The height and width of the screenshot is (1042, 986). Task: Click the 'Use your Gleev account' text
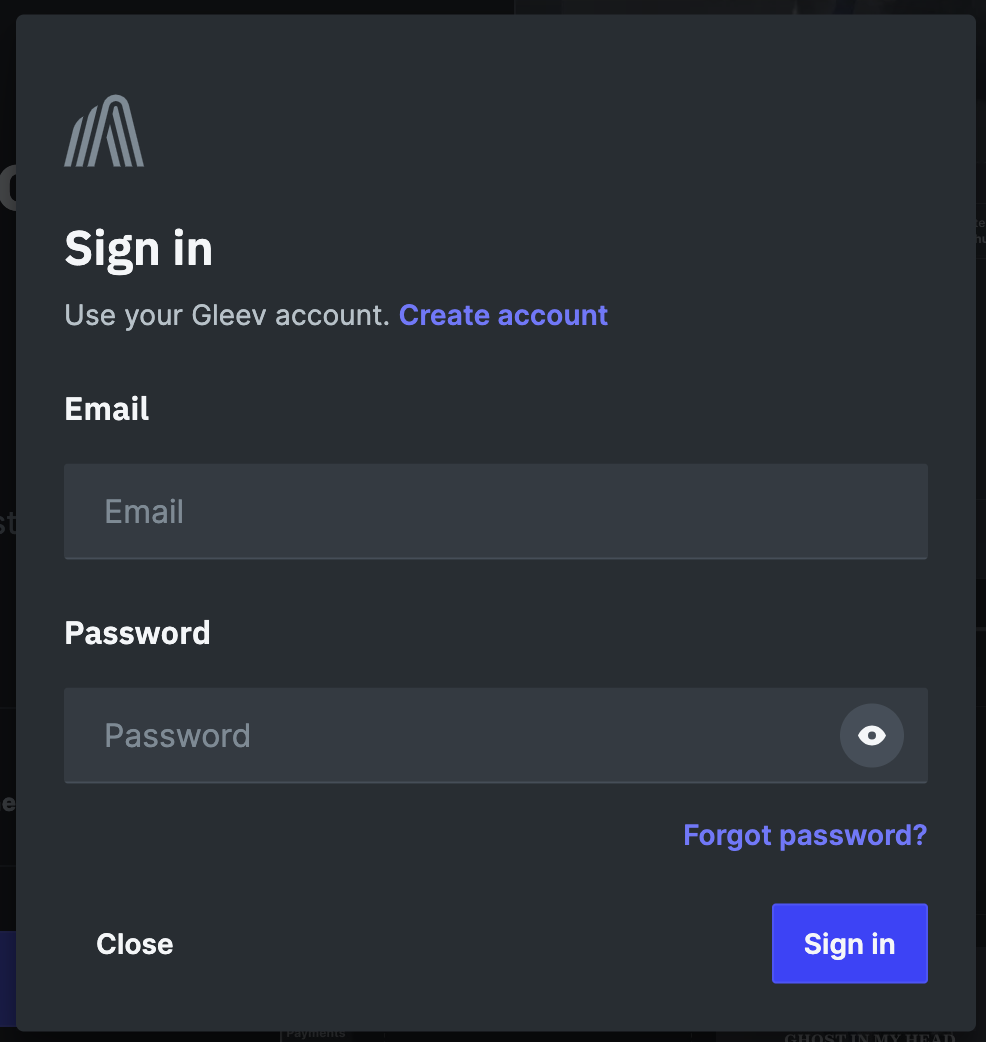[228, 315]
